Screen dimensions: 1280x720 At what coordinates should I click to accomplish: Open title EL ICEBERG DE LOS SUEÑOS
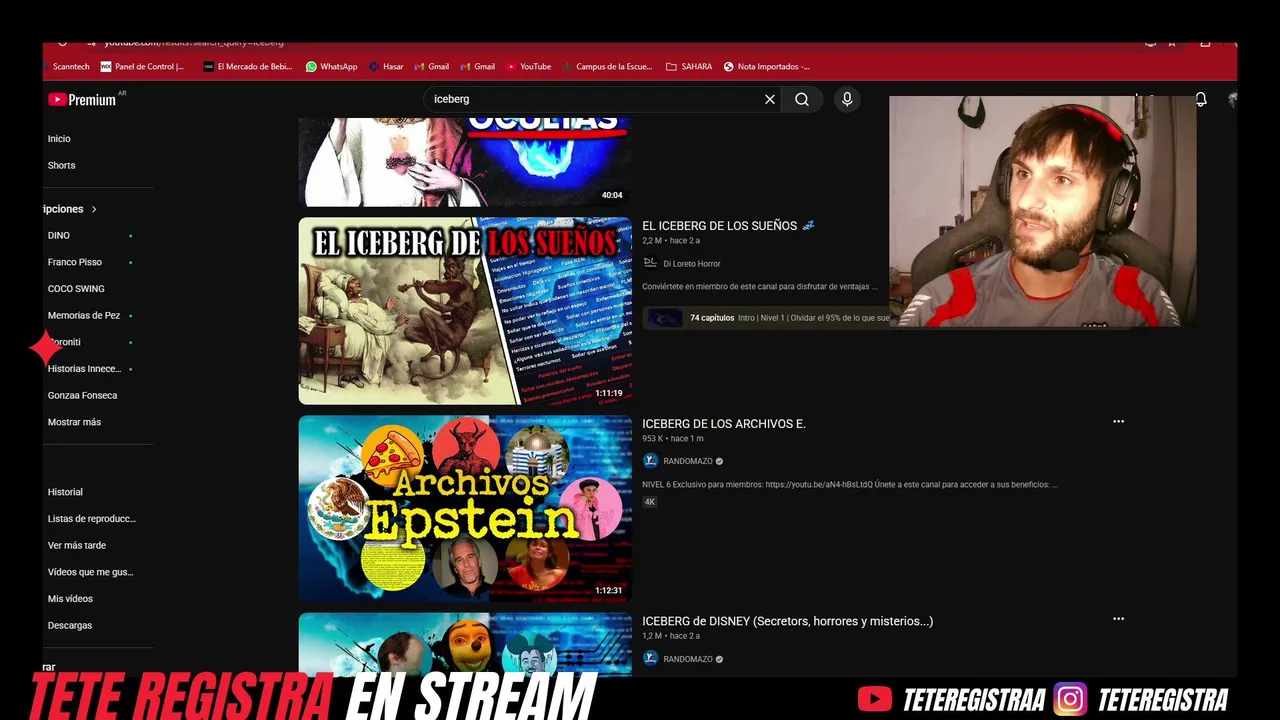click(x=728, y=226)
